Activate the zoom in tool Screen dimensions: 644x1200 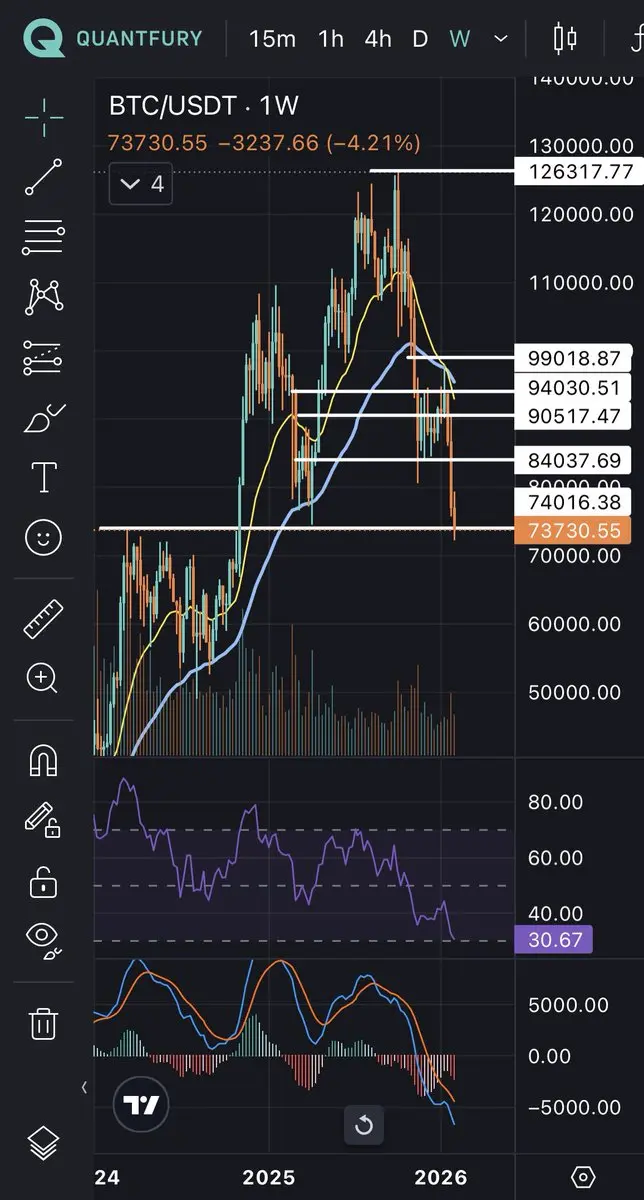click(x=44, y=679)
